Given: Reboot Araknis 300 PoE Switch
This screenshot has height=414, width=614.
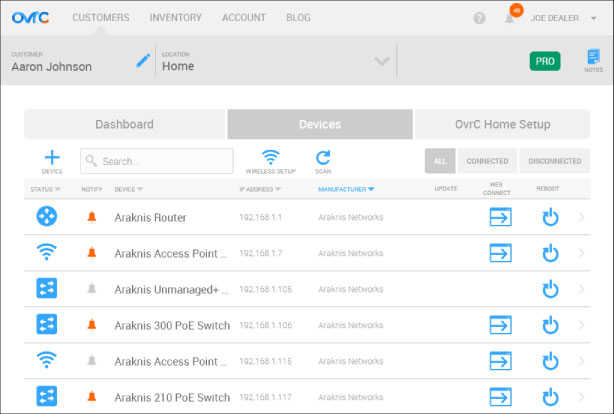Looking at the screenshot, I should coord(550,325).
